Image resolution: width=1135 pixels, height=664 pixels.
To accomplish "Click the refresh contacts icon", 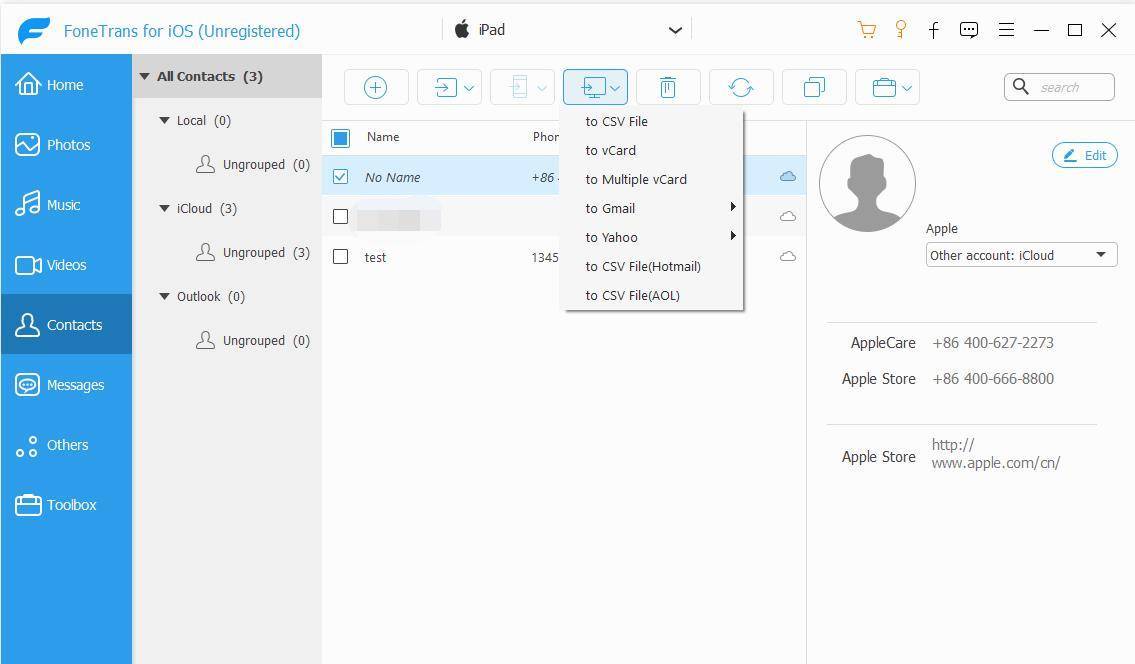I will click(x=741, y=88).
